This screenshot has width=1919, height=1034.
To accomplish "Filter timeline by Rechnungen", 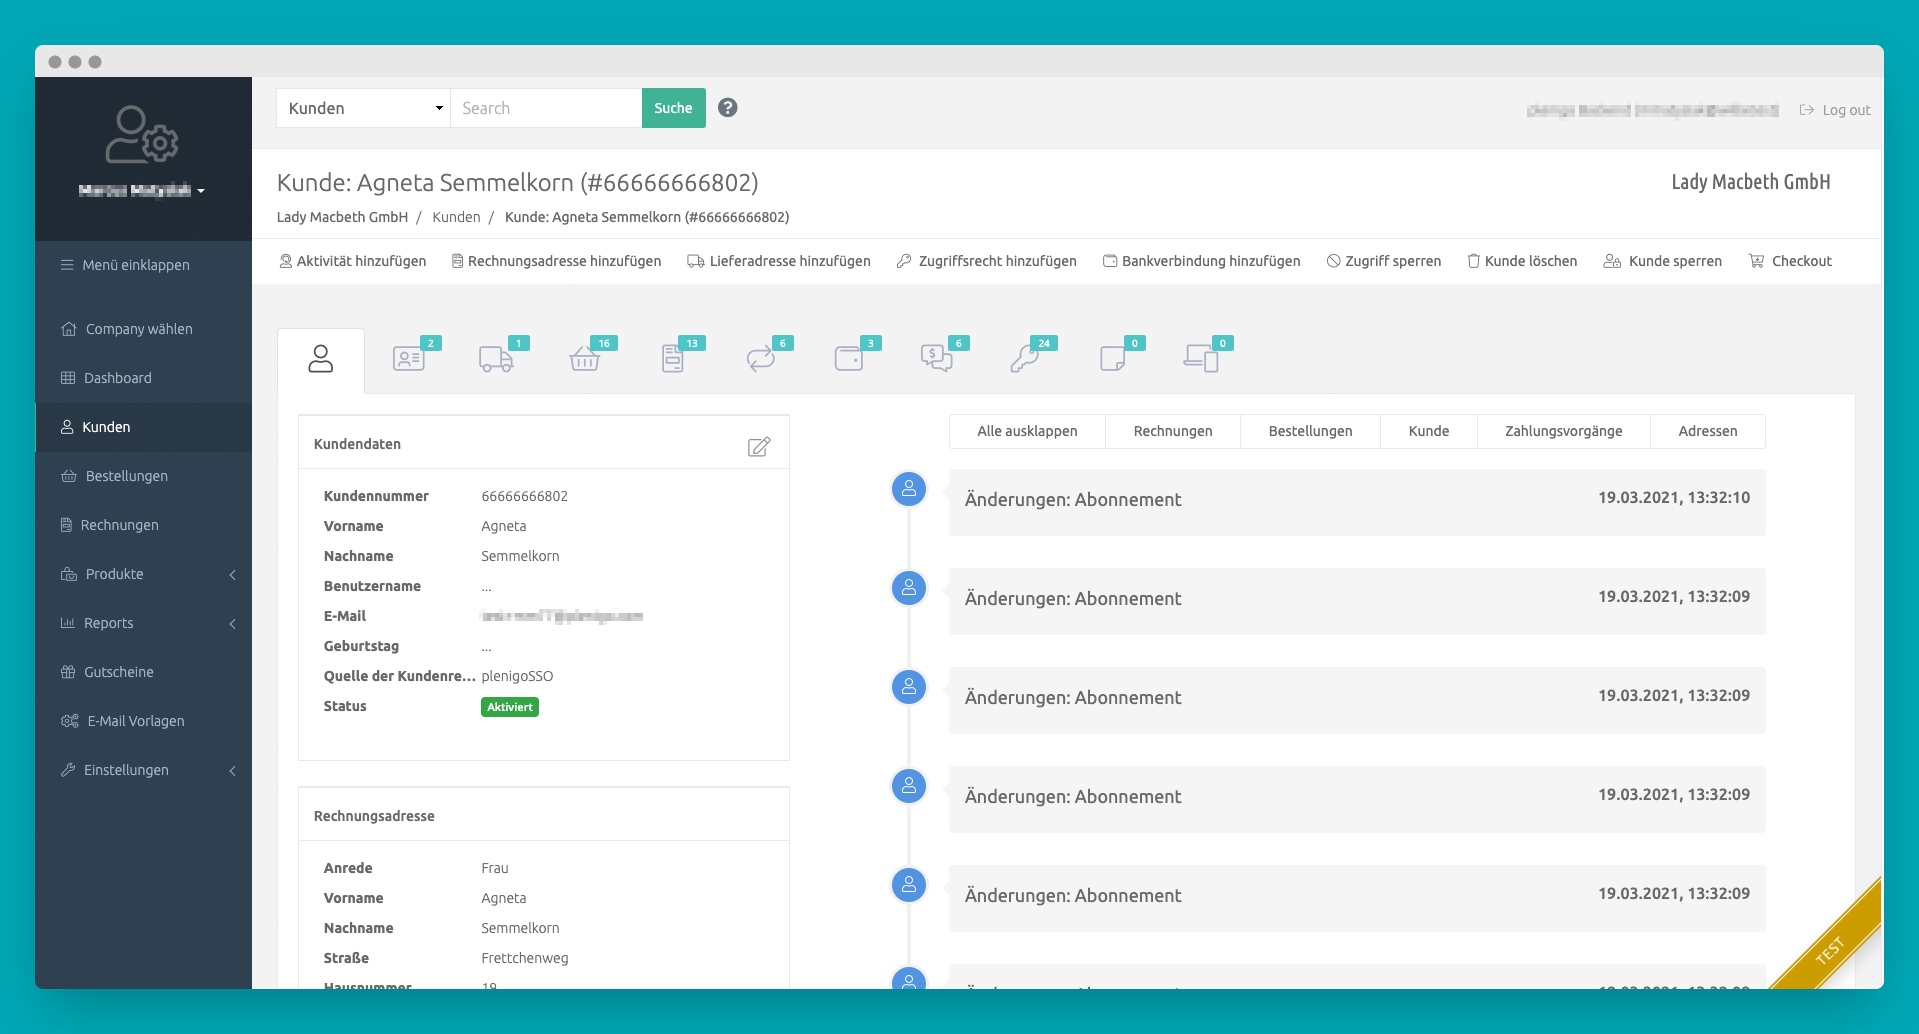I will pos(1173,431).
